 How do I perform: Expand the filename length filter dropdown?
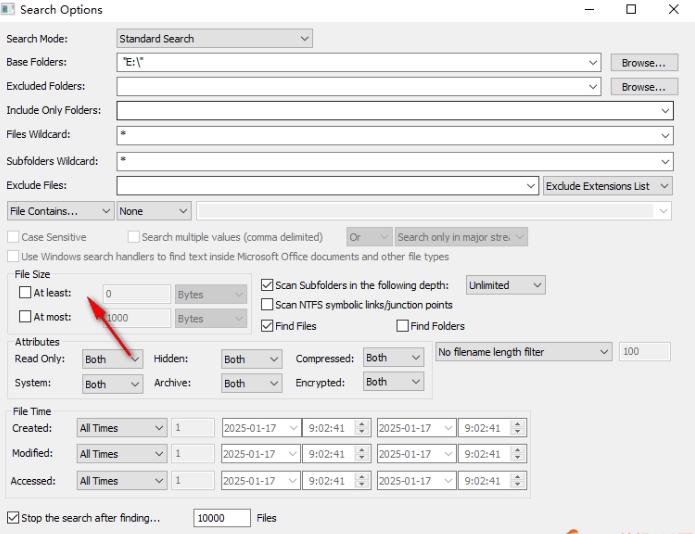point(524,352)
